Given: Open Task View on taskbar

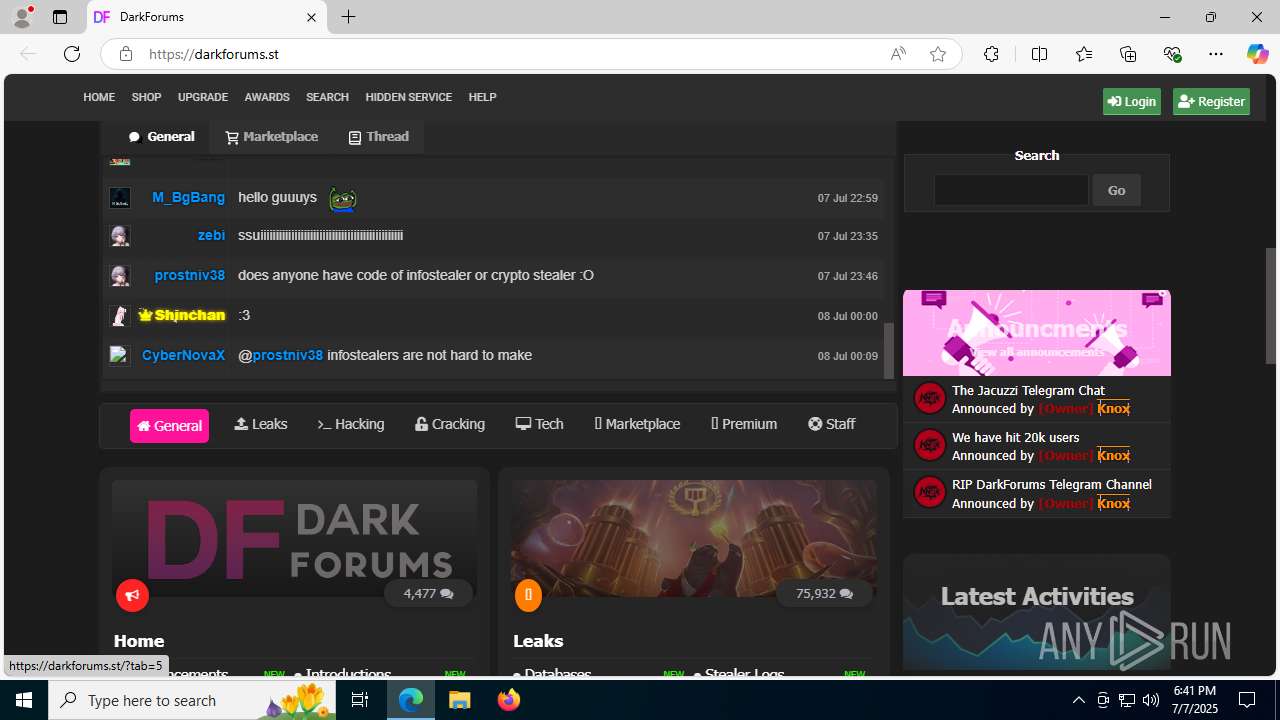Looking at the screenshot, I should (360, 700).
